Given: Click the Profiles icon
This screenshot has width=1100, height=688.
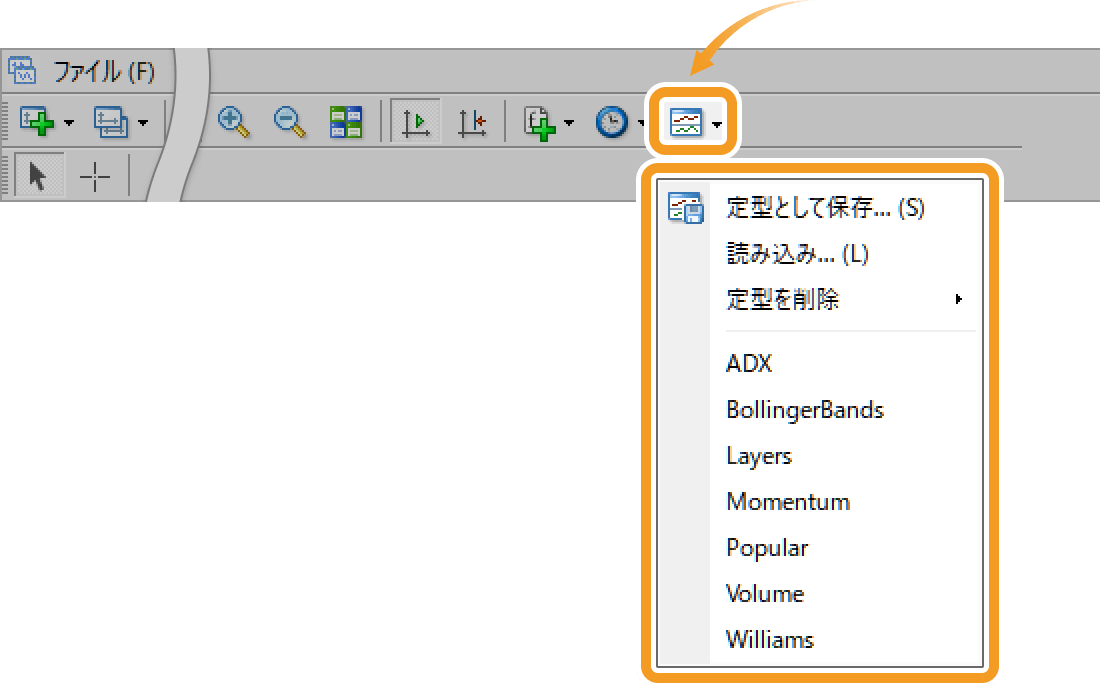Looking at the screenshot, I should (111, 122).
